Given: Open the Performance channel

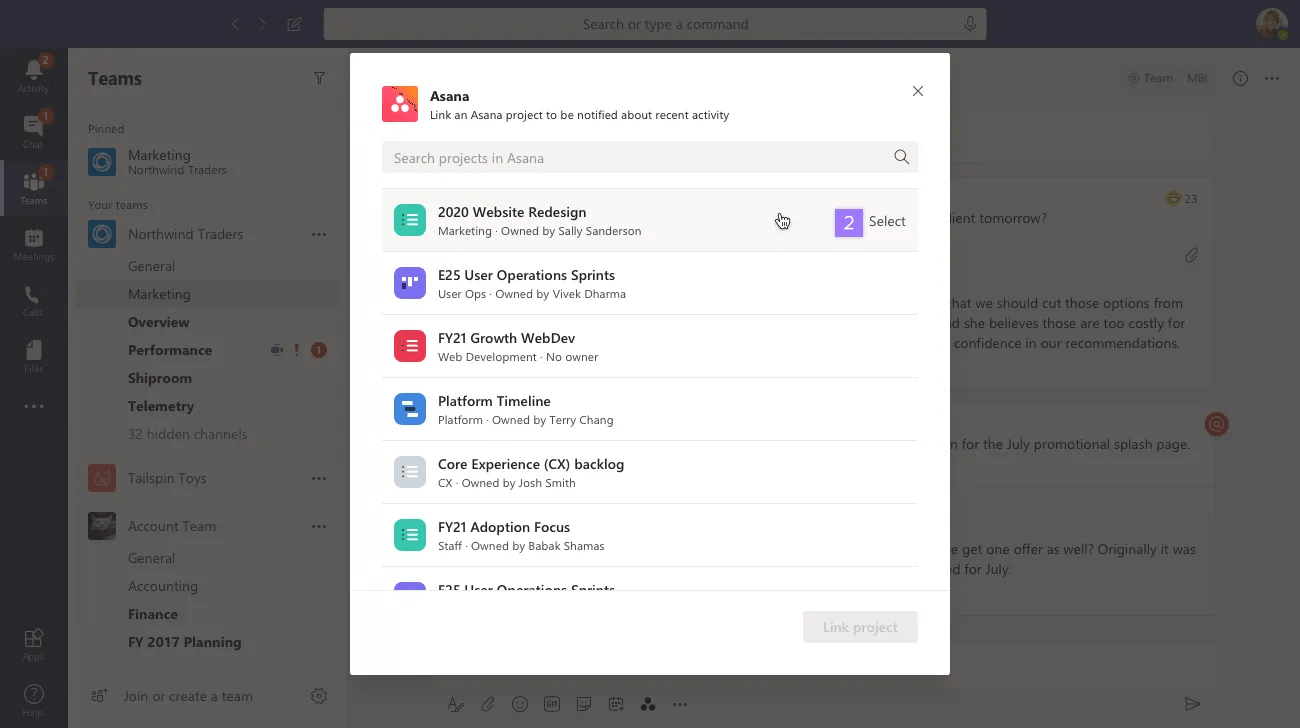Looking at the screenshot, I should [170, 350].
